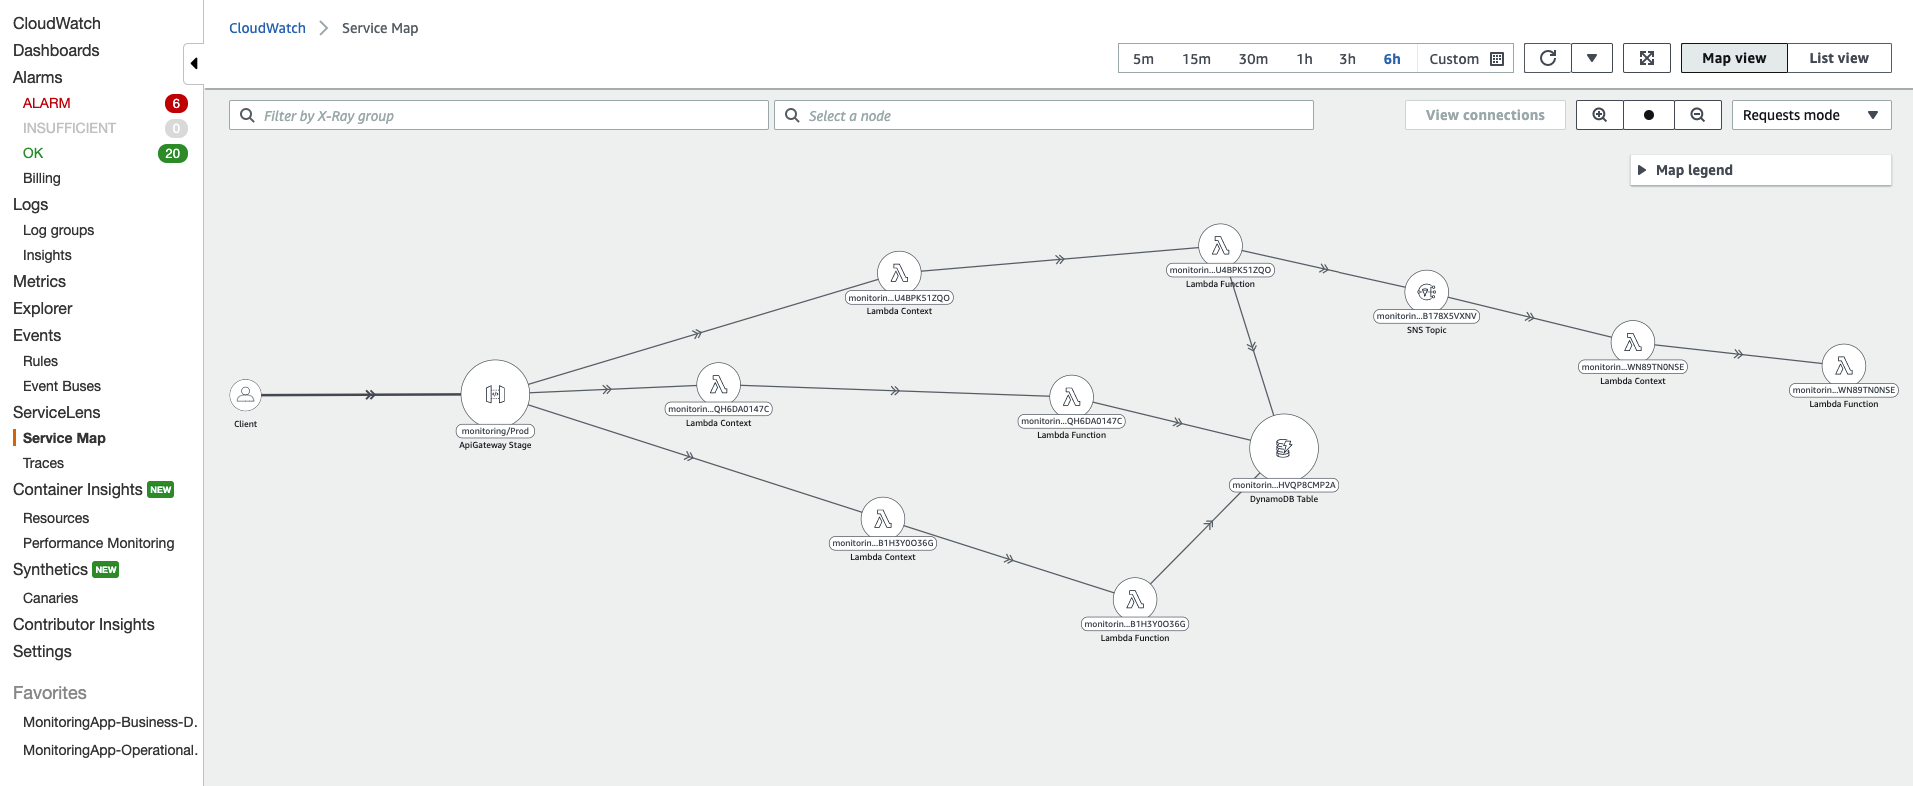Open Canaries under Synthetics
This screenshot has height=786, width=1913.
[50, 598]
